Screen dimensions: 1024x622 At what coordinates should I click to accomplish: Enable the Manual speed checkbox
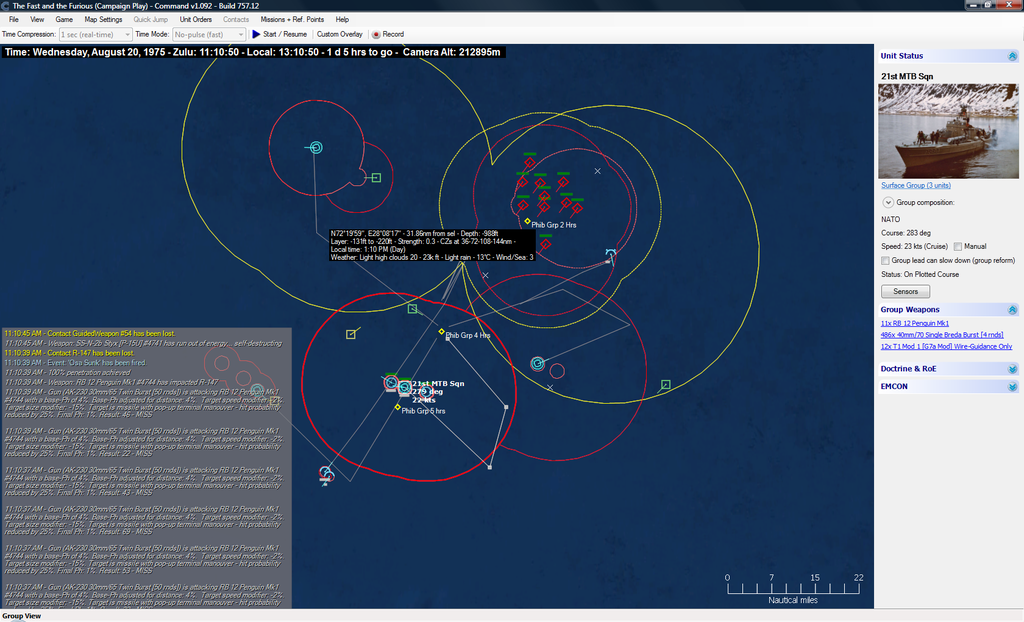[959, 246]
